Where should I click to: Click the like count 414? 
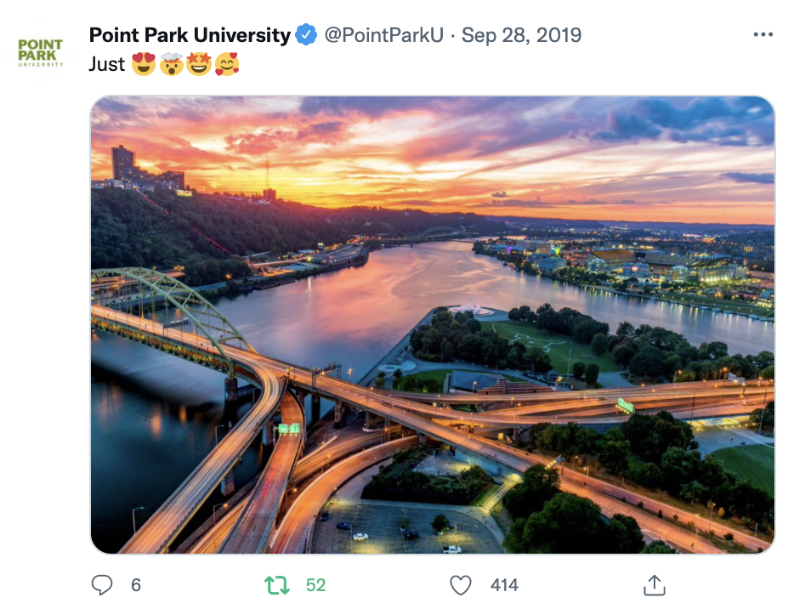tap(505, 585)
